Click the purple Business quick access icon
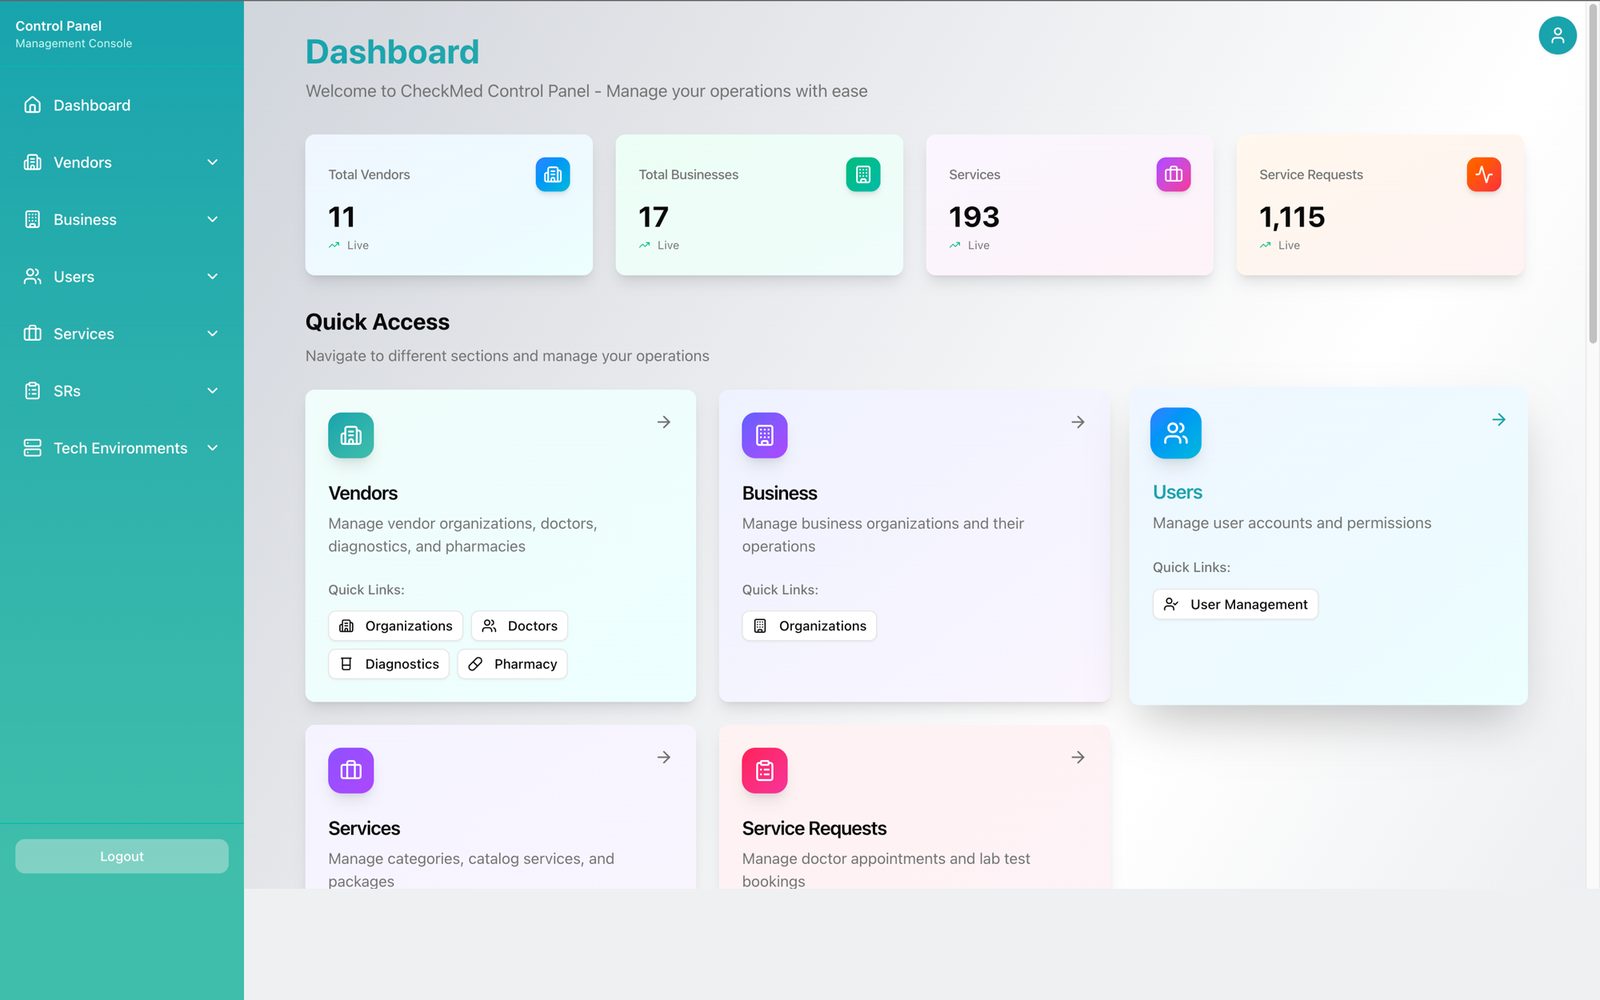Screen dimensions: 1600x1000 pos(765,435)
